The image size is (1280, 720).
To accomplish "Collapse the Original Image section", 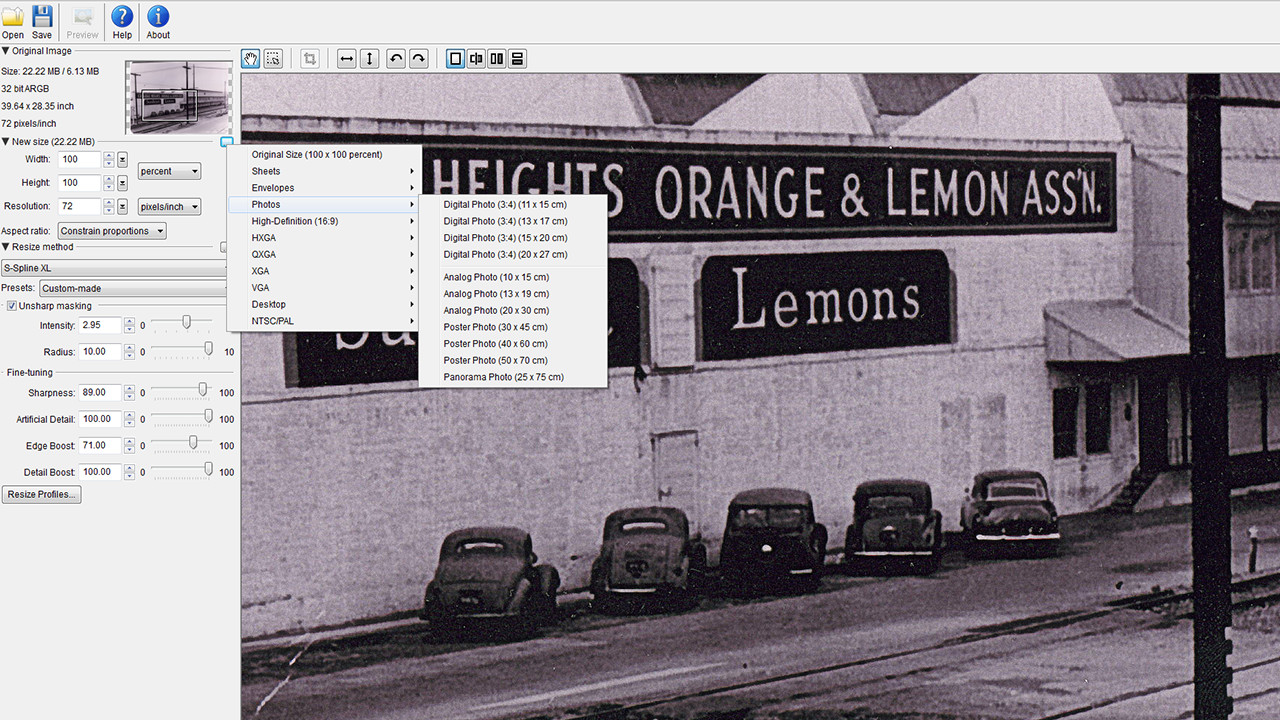I will click(5, 51).
